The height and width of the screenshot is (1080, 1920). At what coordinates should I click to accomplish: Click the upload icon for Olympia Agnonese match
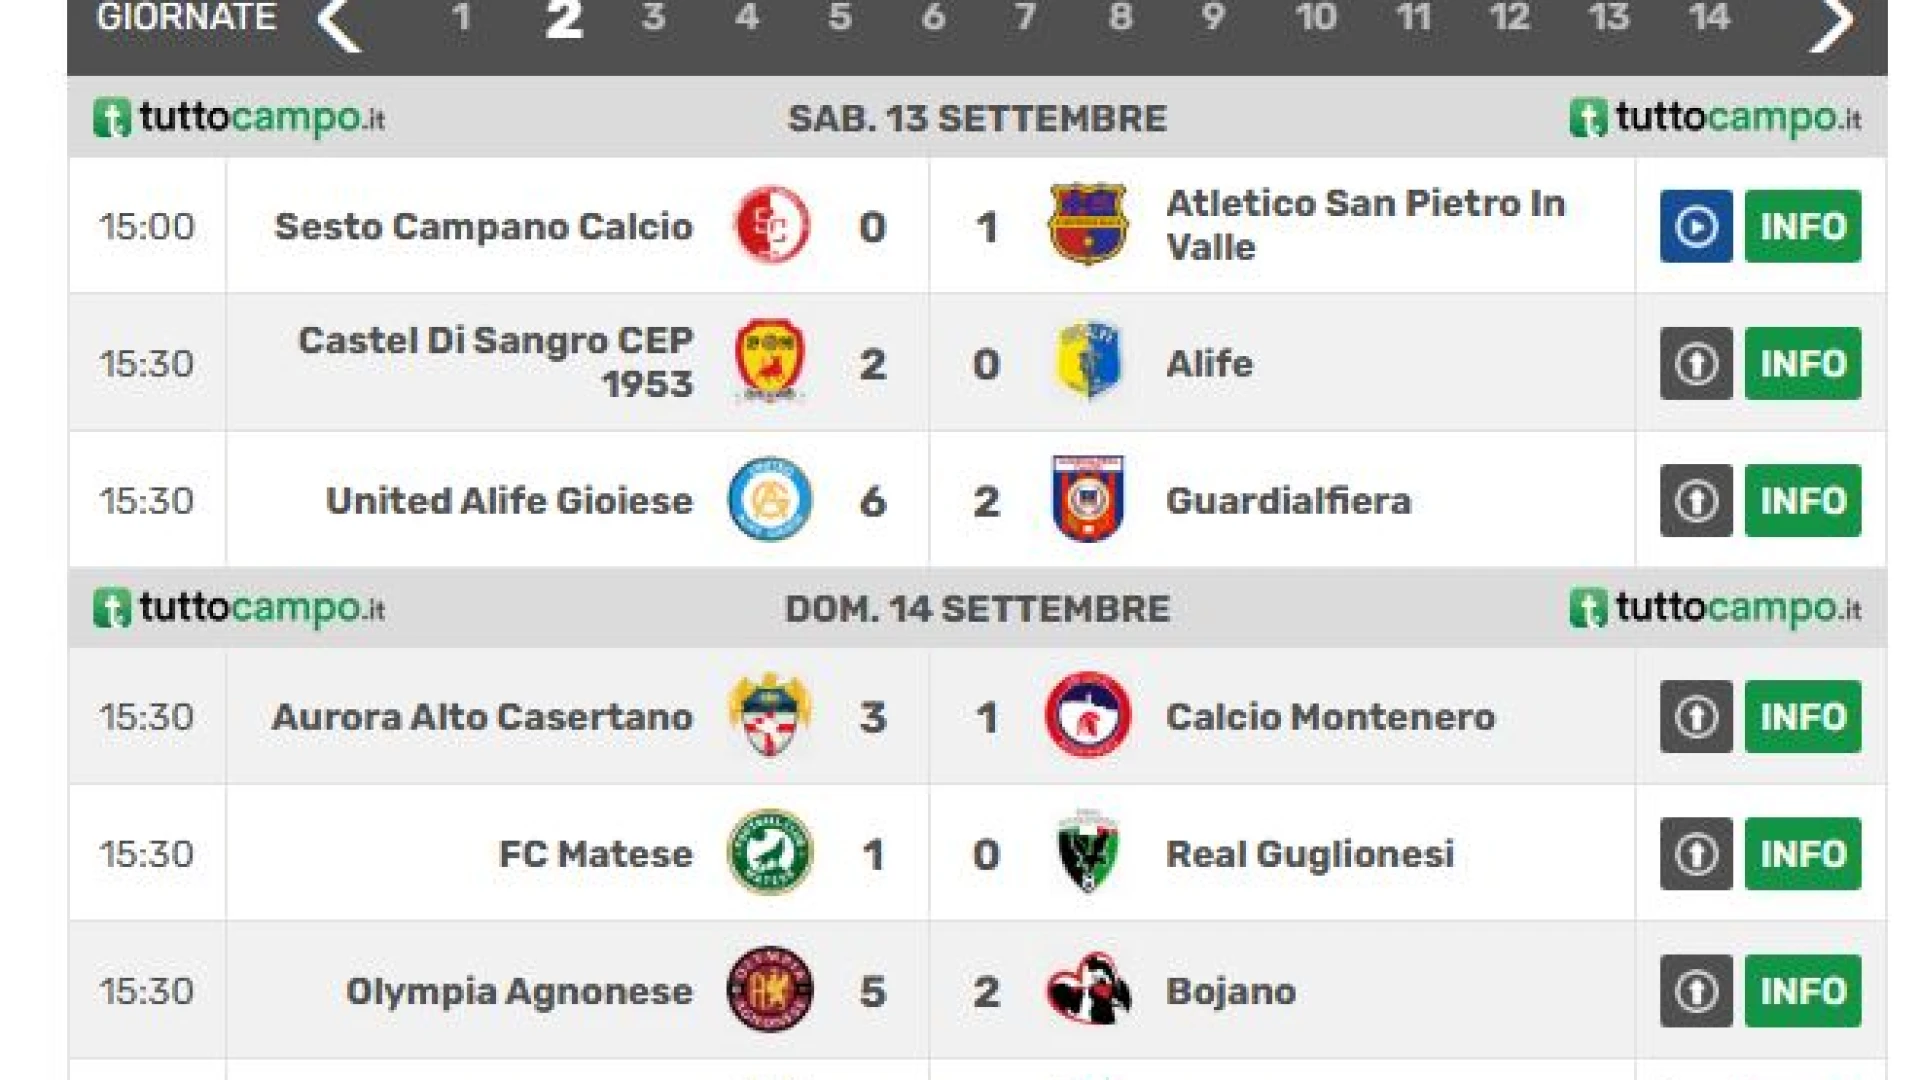(1696, 991)
